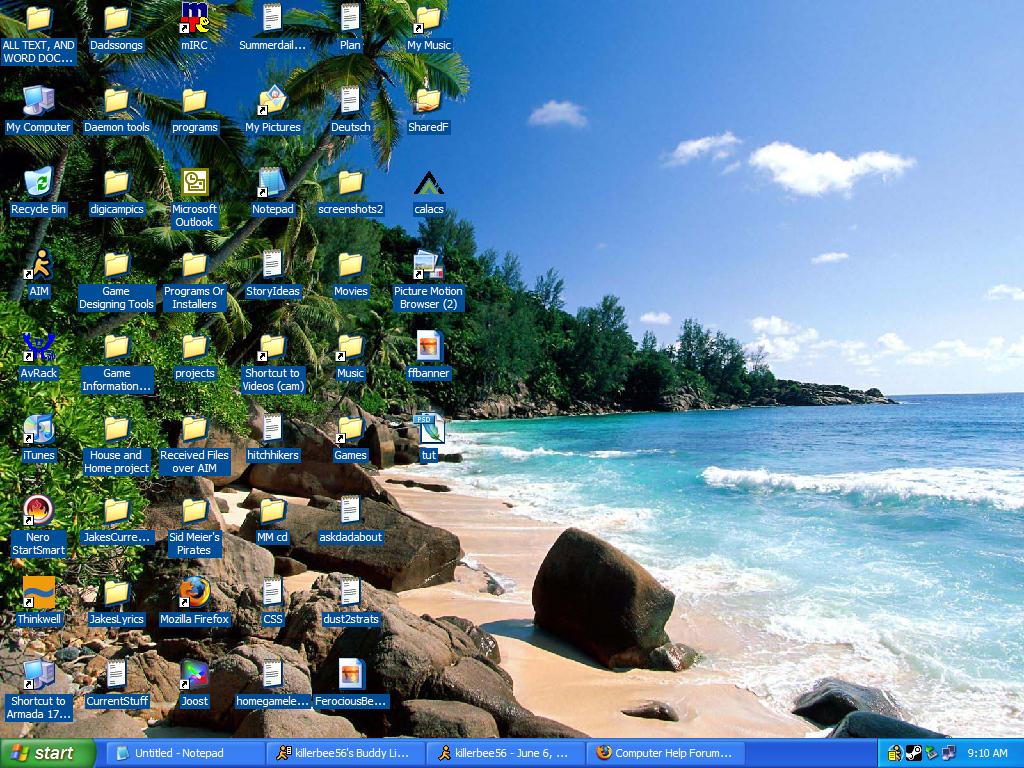
Task: Click the clock showing 9:10 AM
Action: click(987, 753)
